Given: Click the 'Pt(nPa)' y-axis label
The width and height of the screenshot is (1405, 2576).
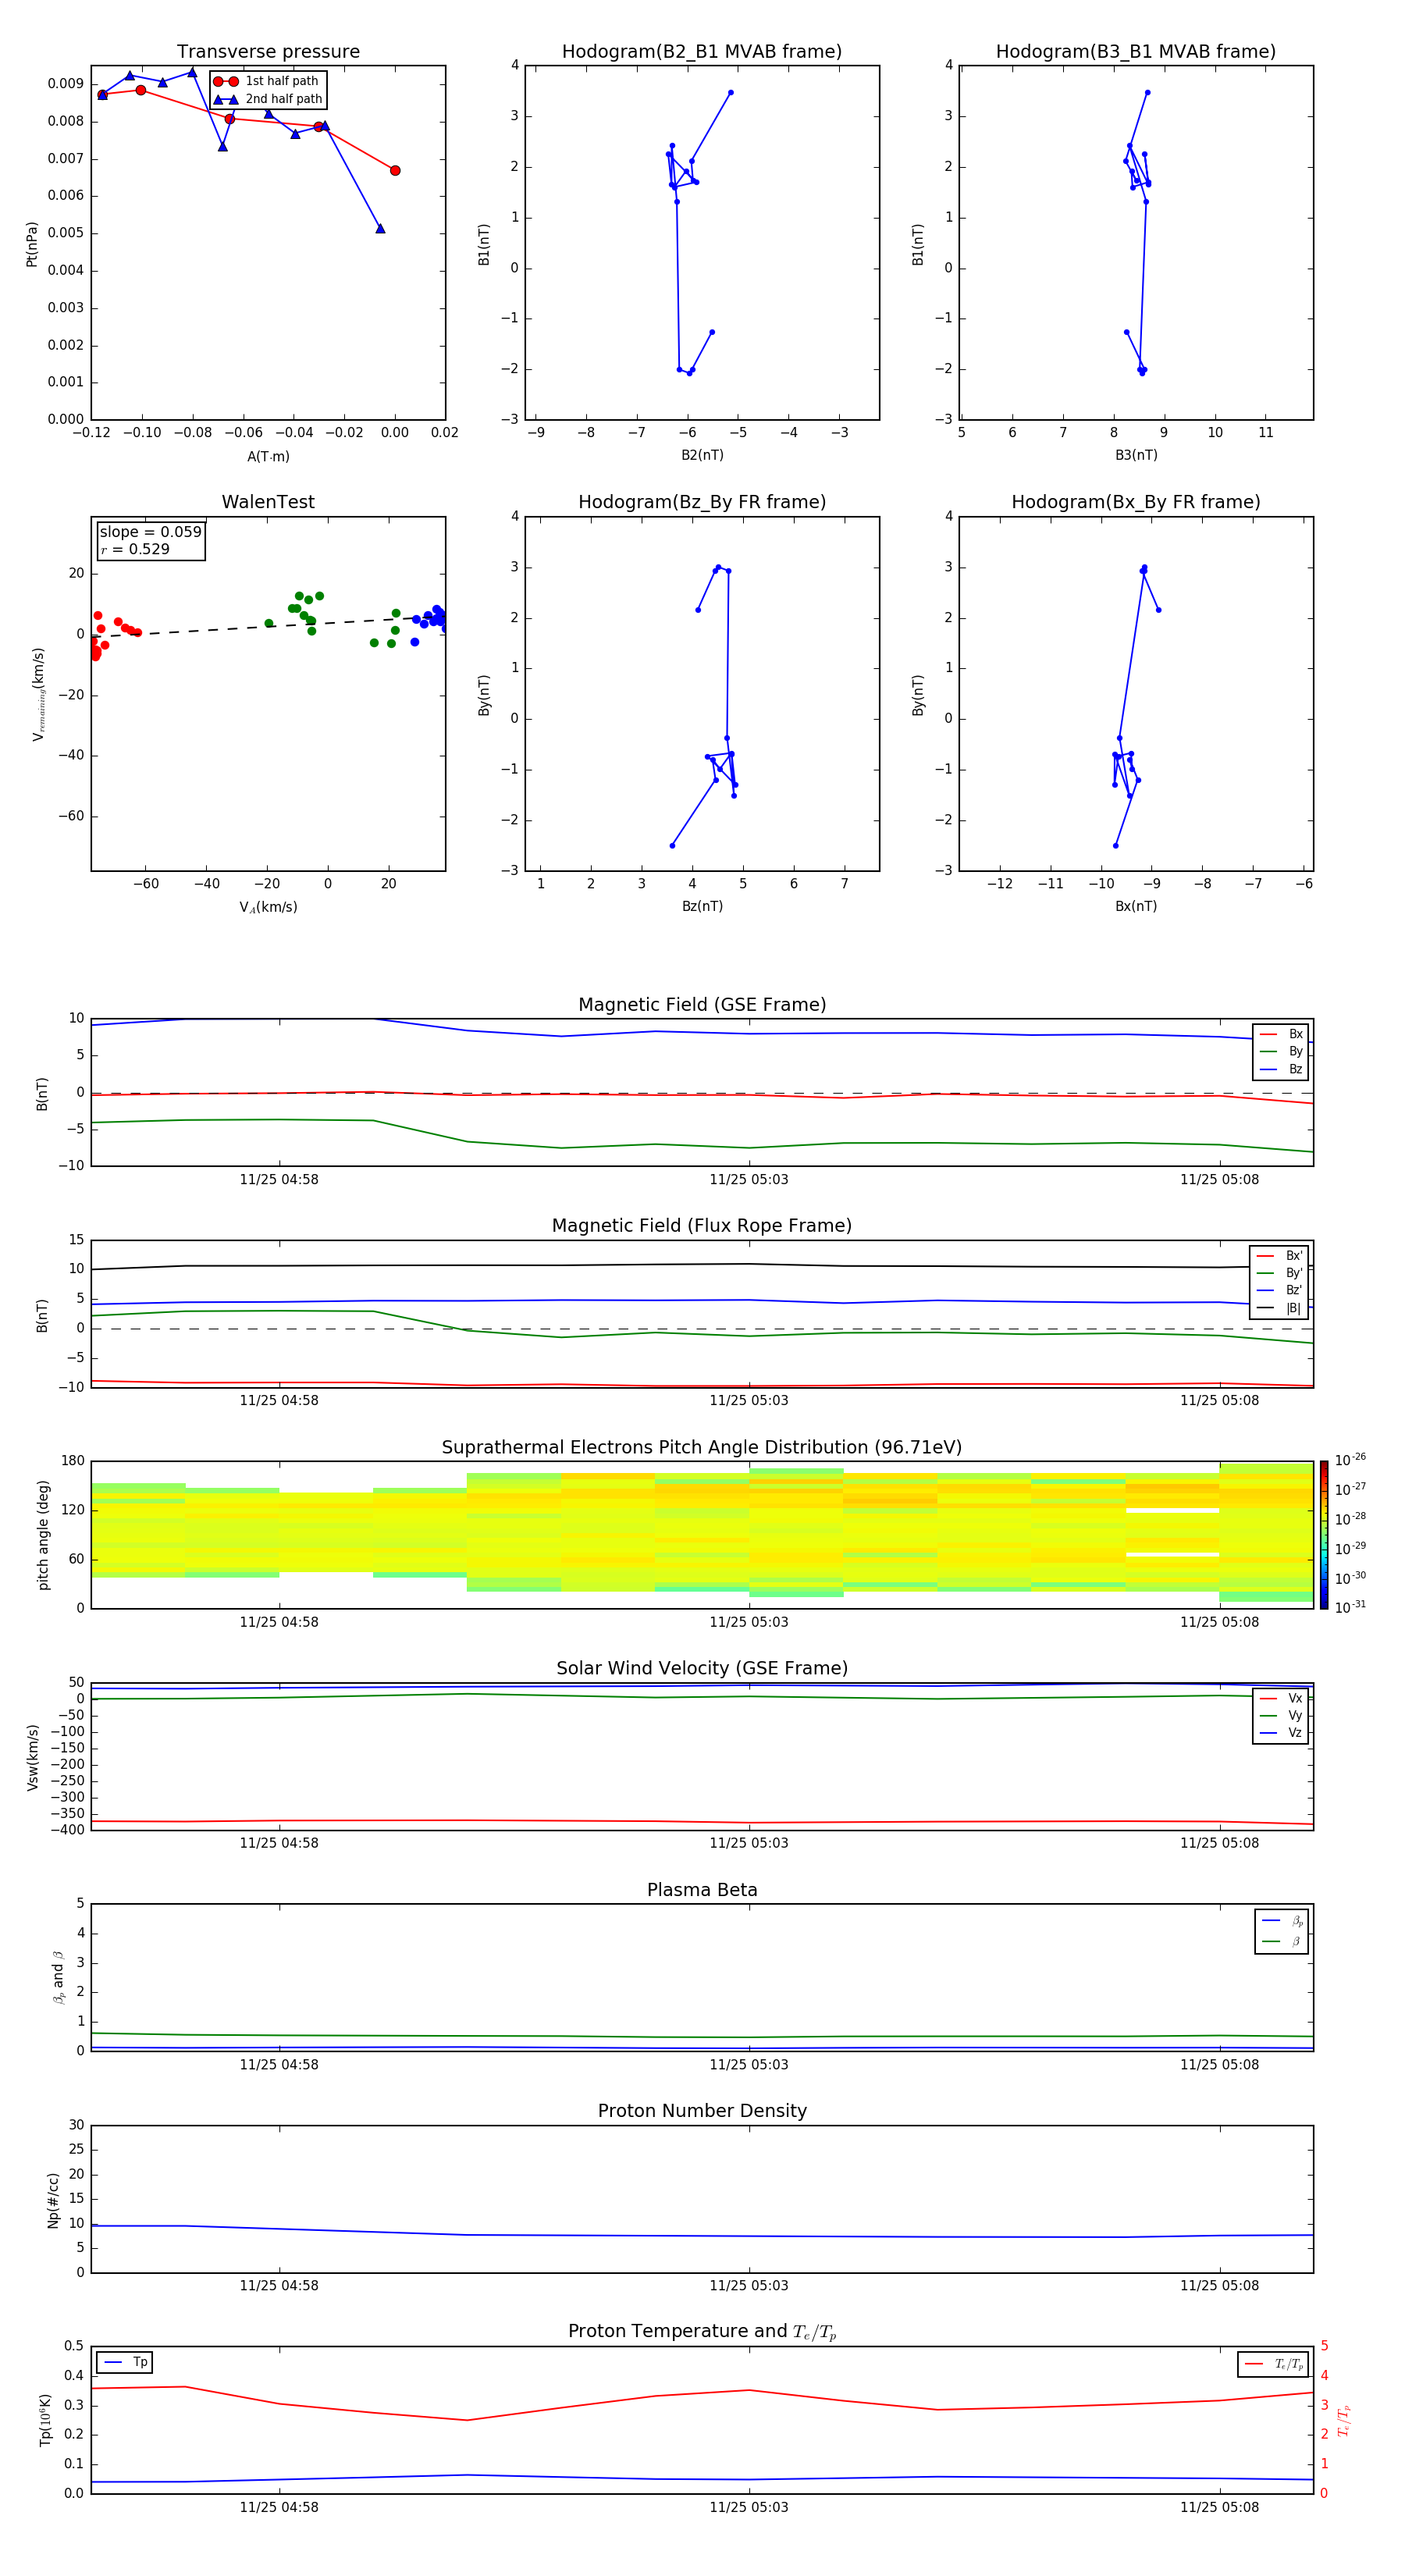Looking at the screenshot, I should (32, 244).
